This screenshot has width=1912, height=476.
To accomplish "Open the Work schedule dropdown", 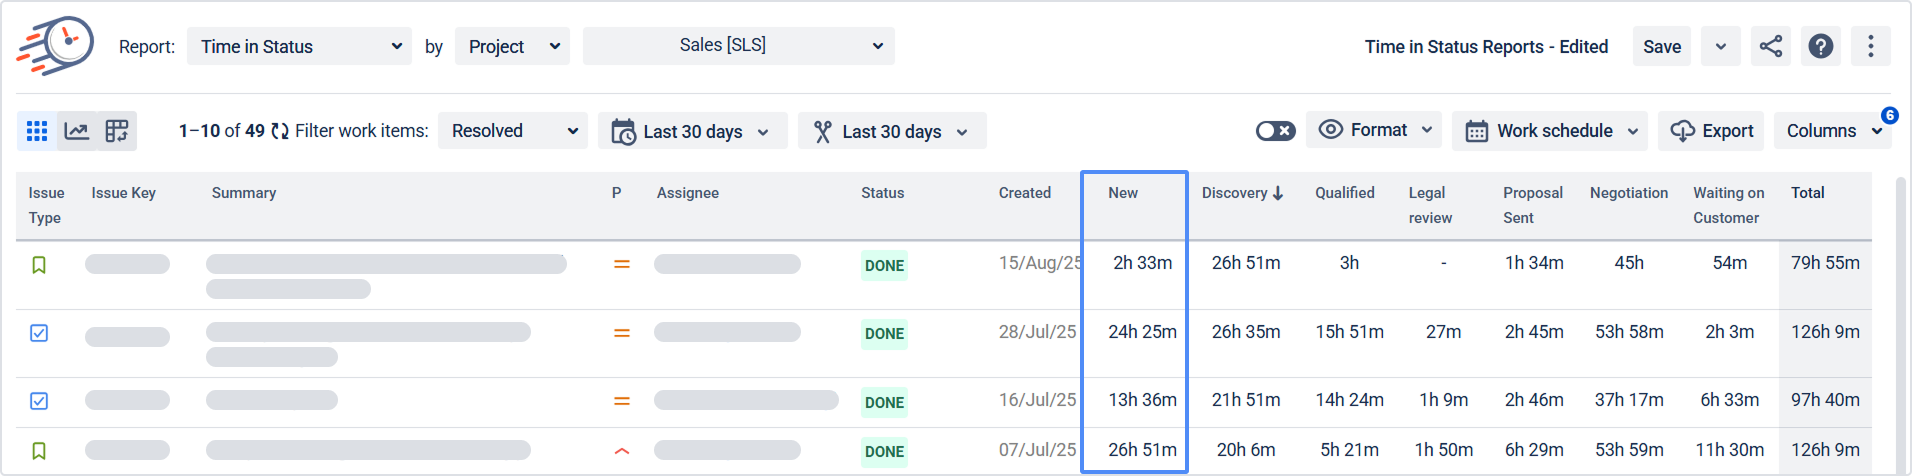I will click(1550, 131).
